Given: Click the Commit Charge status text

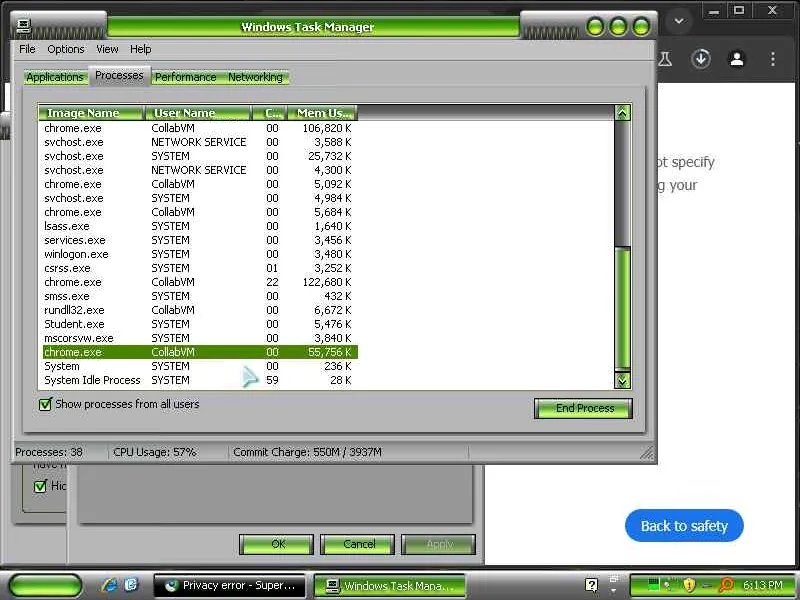Looking at the screenshot, I should [x=307, y=452].
